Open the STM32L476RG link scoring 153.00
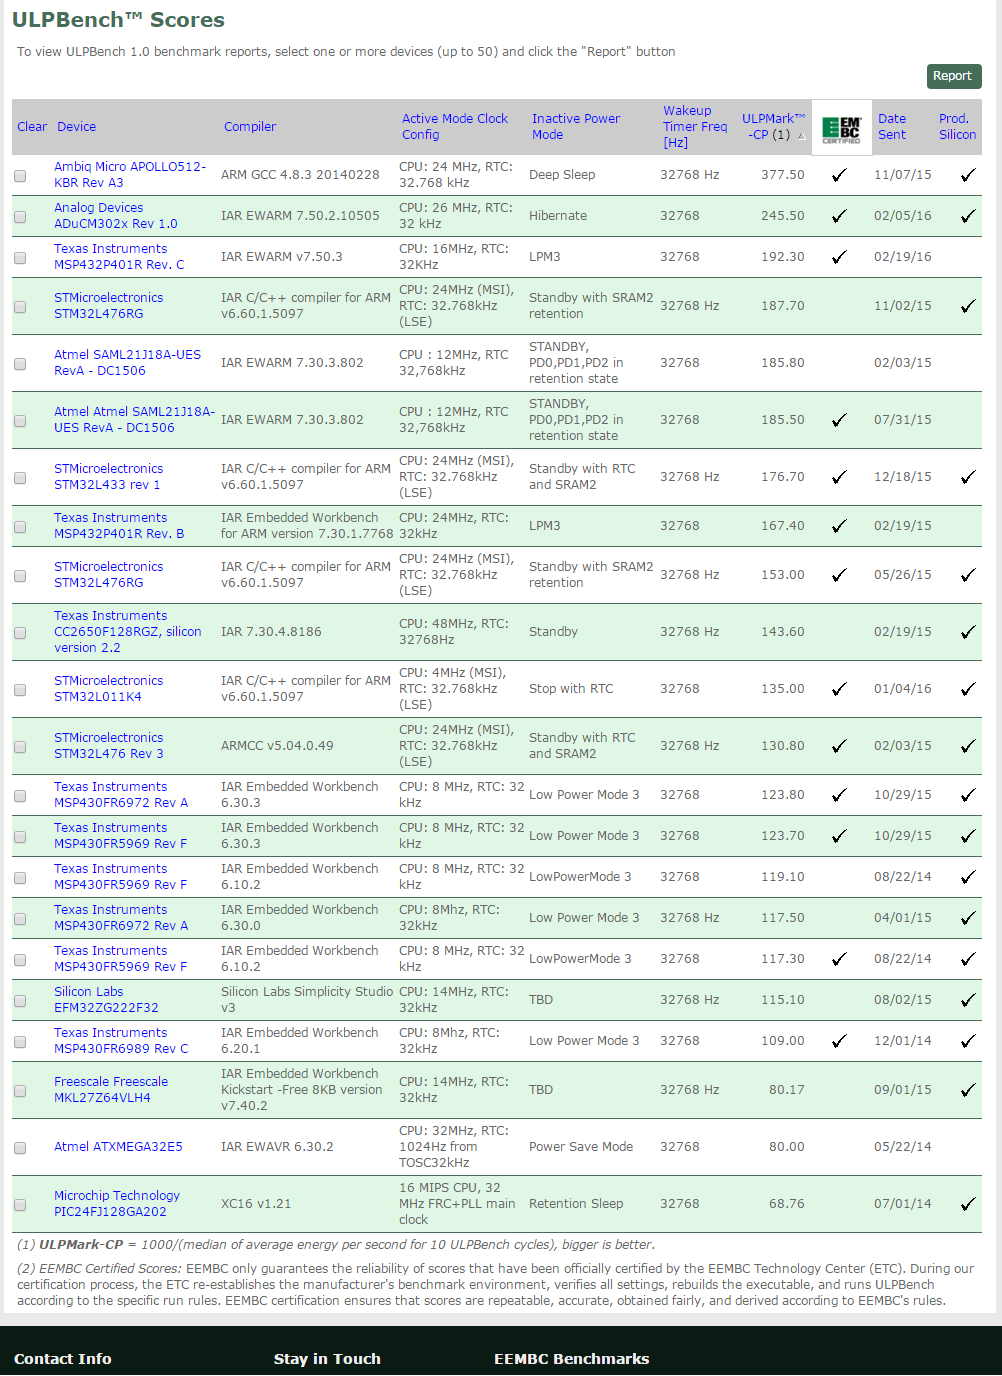This screenshot has height=1376, width=1002. point(108,575)
